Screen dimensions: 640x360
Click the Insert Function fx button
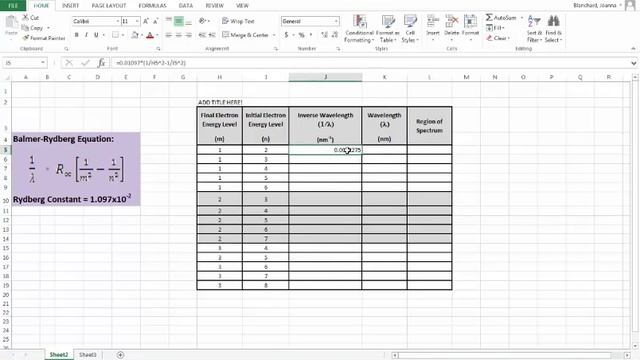pos(101,63)
